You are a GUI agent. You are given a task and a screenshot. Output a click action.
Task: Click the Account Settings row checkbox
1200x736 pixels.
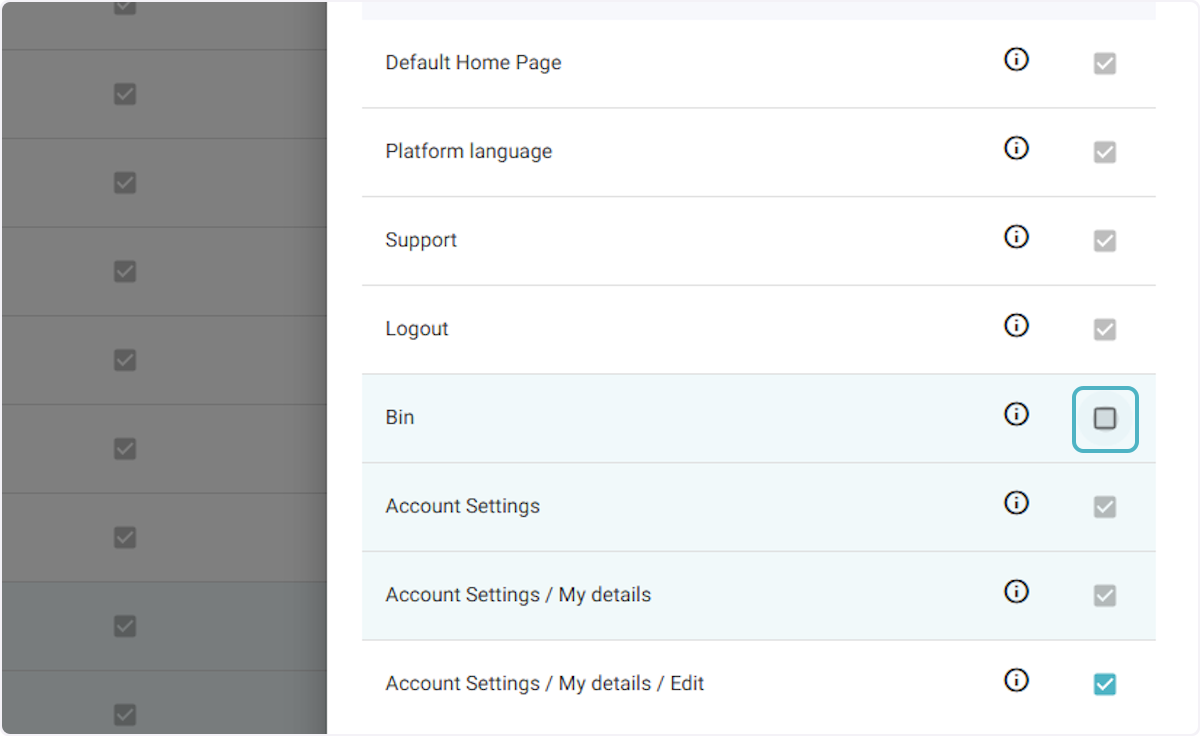pyautogui.click(x=1104, y=507)
